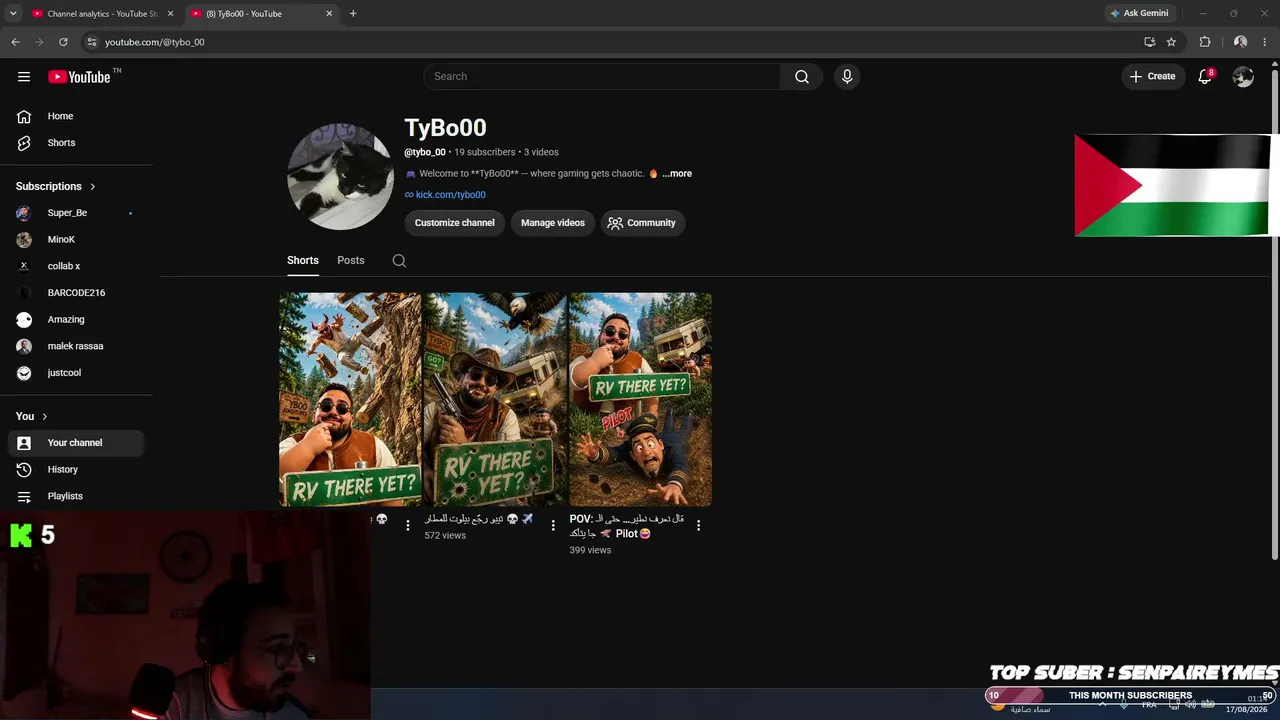This screenshot has width=1280, height=720.
Task: Click the install app icon in address bar
Action: click(x=1149, y=42)
